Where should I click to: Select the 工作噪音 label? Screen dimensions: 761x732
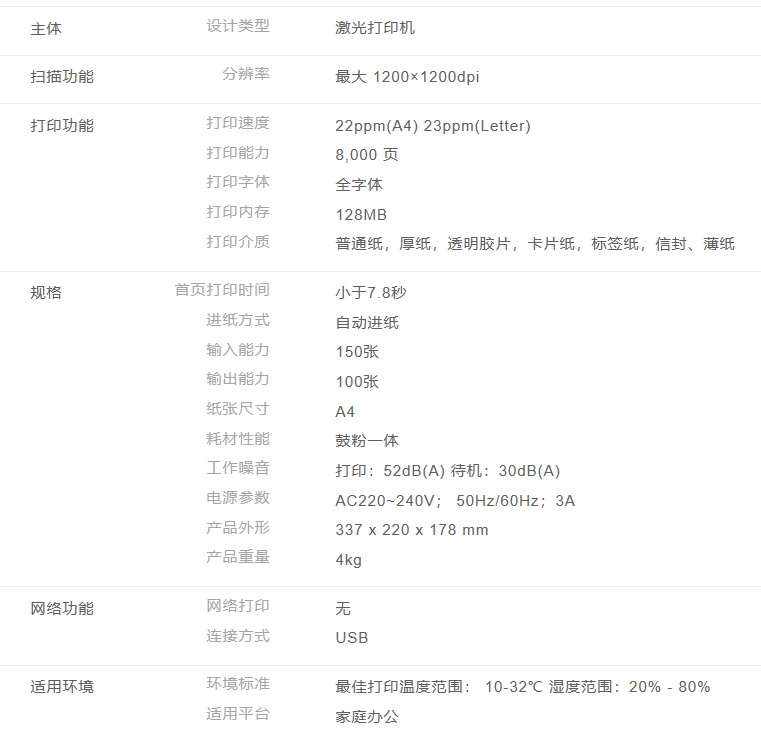(238, 468)
